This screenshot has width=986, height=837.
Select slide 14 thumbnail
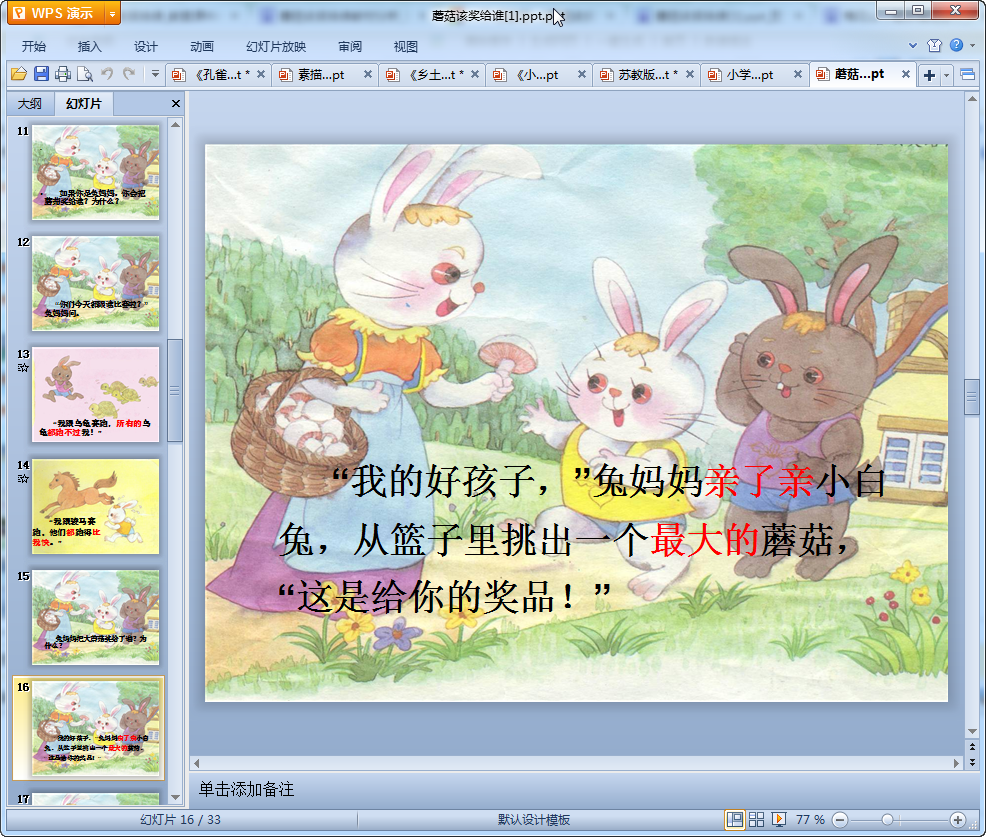[96, 506]
